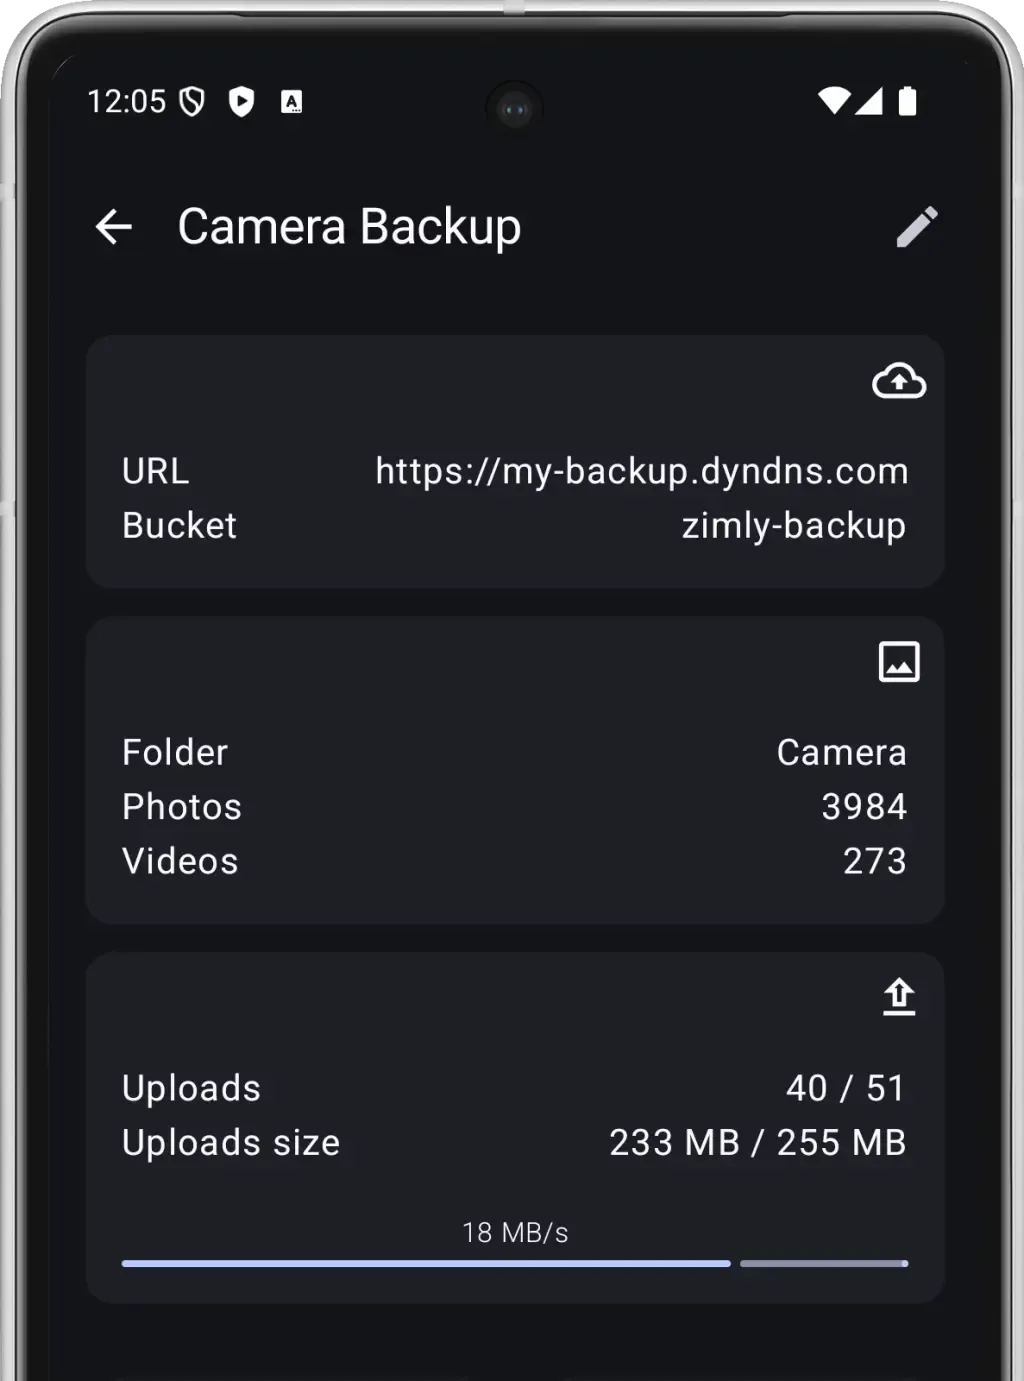
Task: Tap the 18 MB/s upload progress bar
Action: (x=512, y=1261)
